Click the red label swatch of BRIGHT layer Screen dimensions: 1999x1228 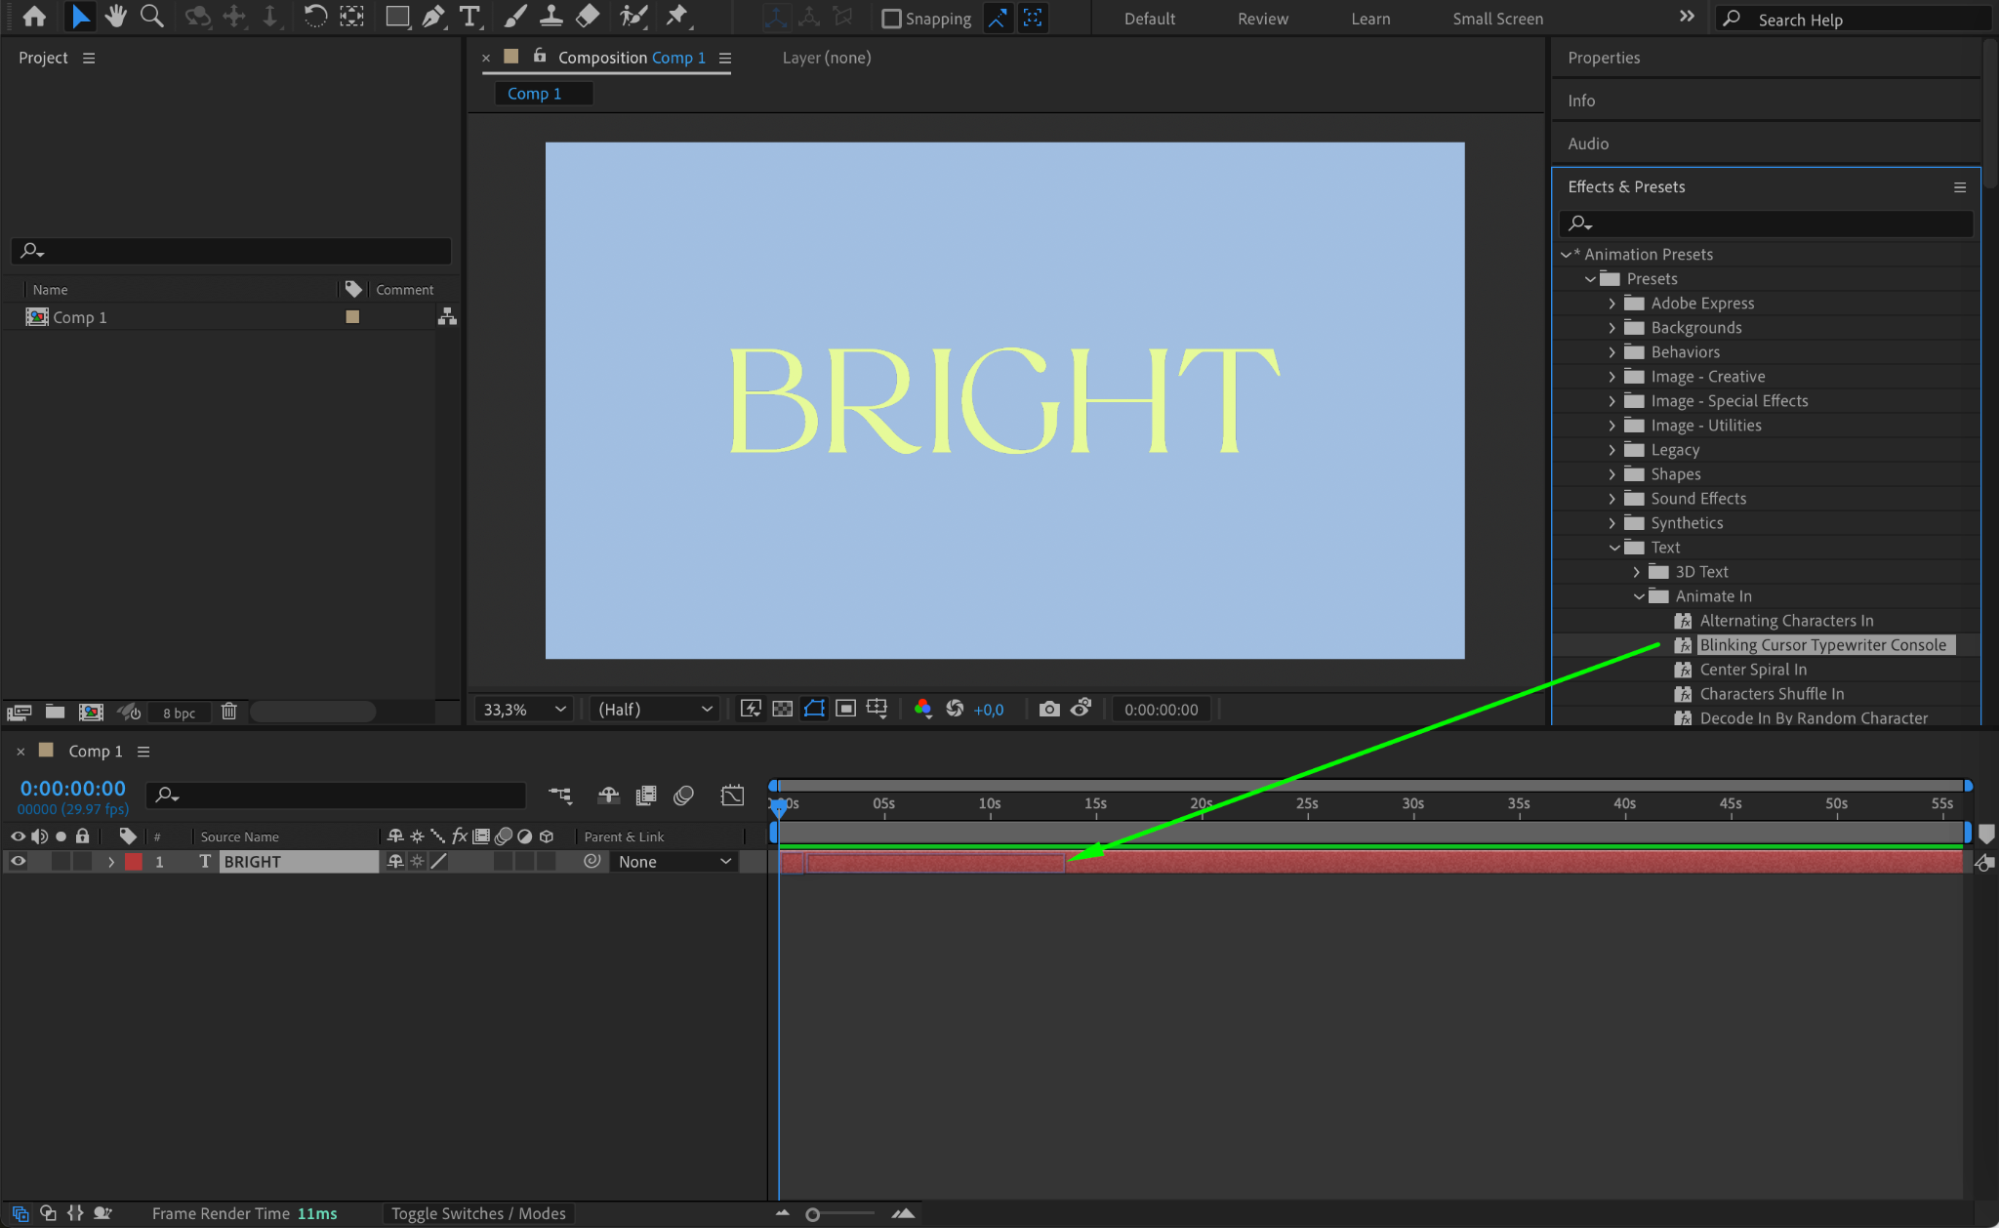click(x=133, y=861)
